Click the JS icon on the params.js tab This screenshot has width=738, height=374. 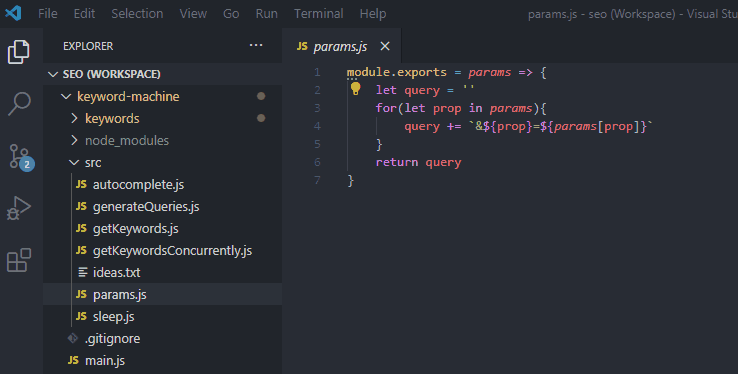coord(302,46)
